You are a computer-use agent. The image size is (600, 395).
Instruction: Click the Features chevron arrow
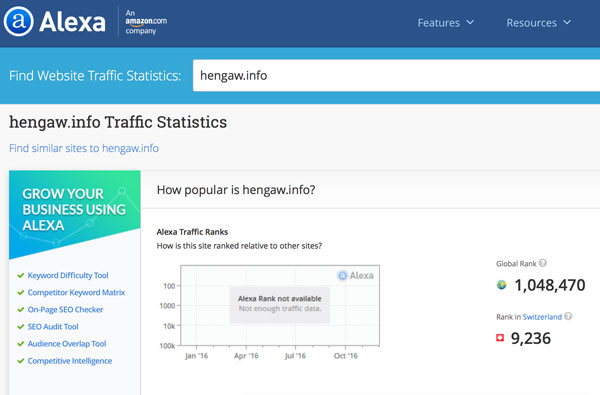click(470, 22)
